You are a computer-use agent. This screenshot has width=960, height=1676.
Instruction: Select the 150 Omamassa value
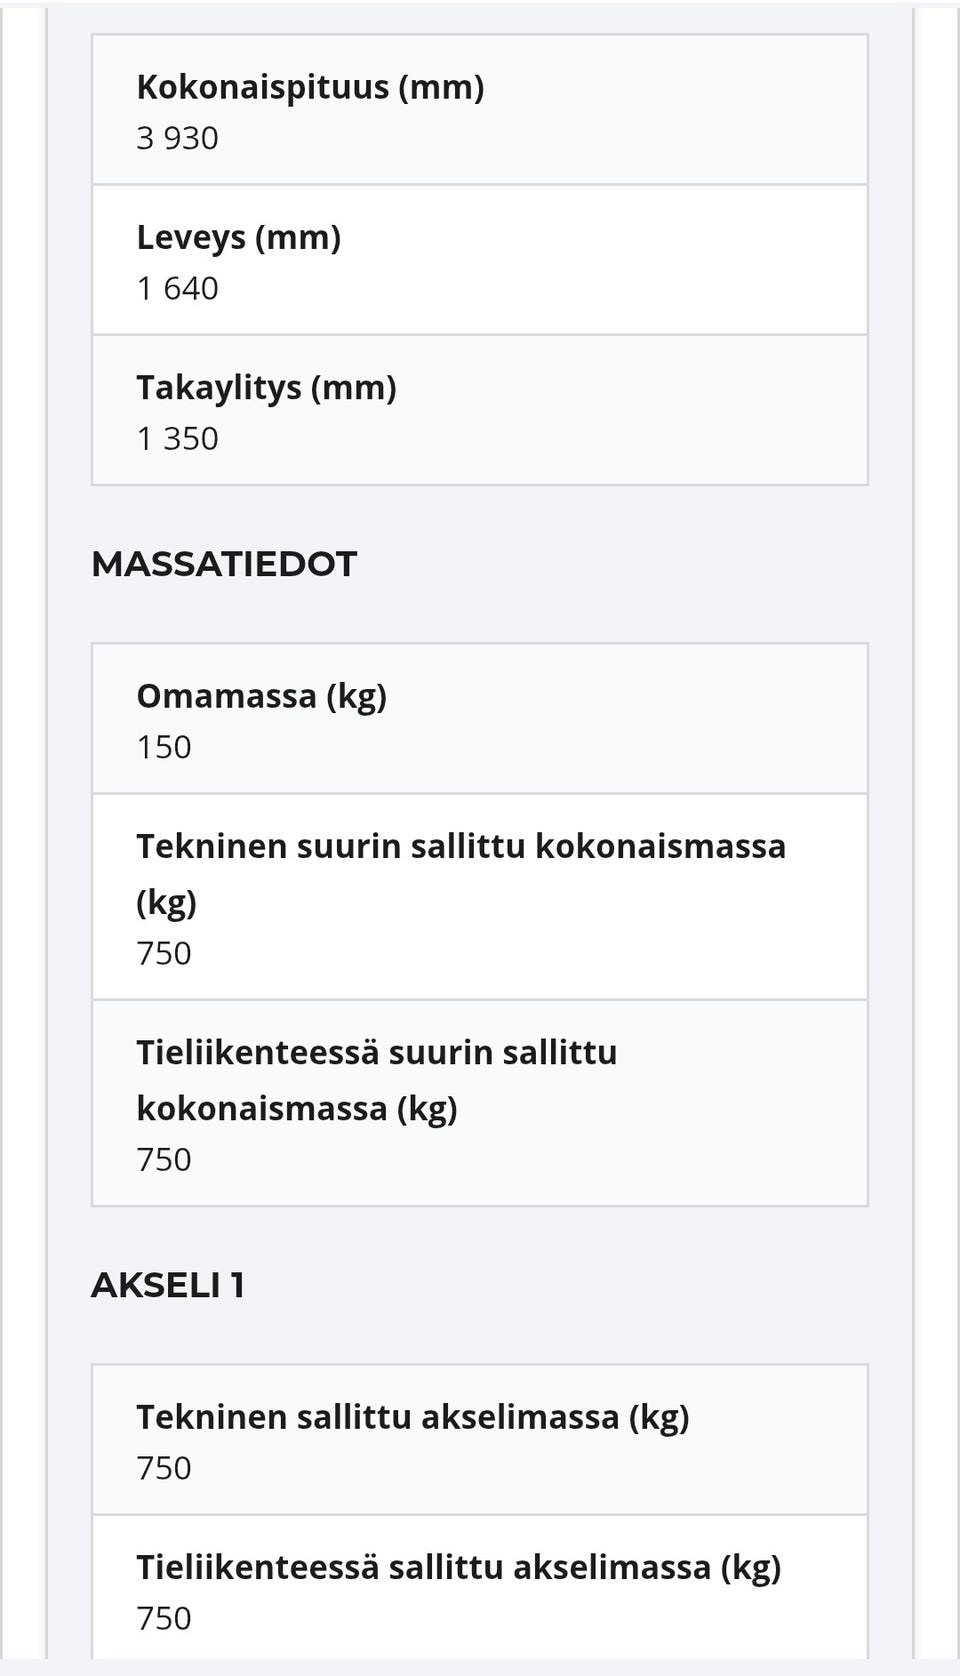click(164, 747)
